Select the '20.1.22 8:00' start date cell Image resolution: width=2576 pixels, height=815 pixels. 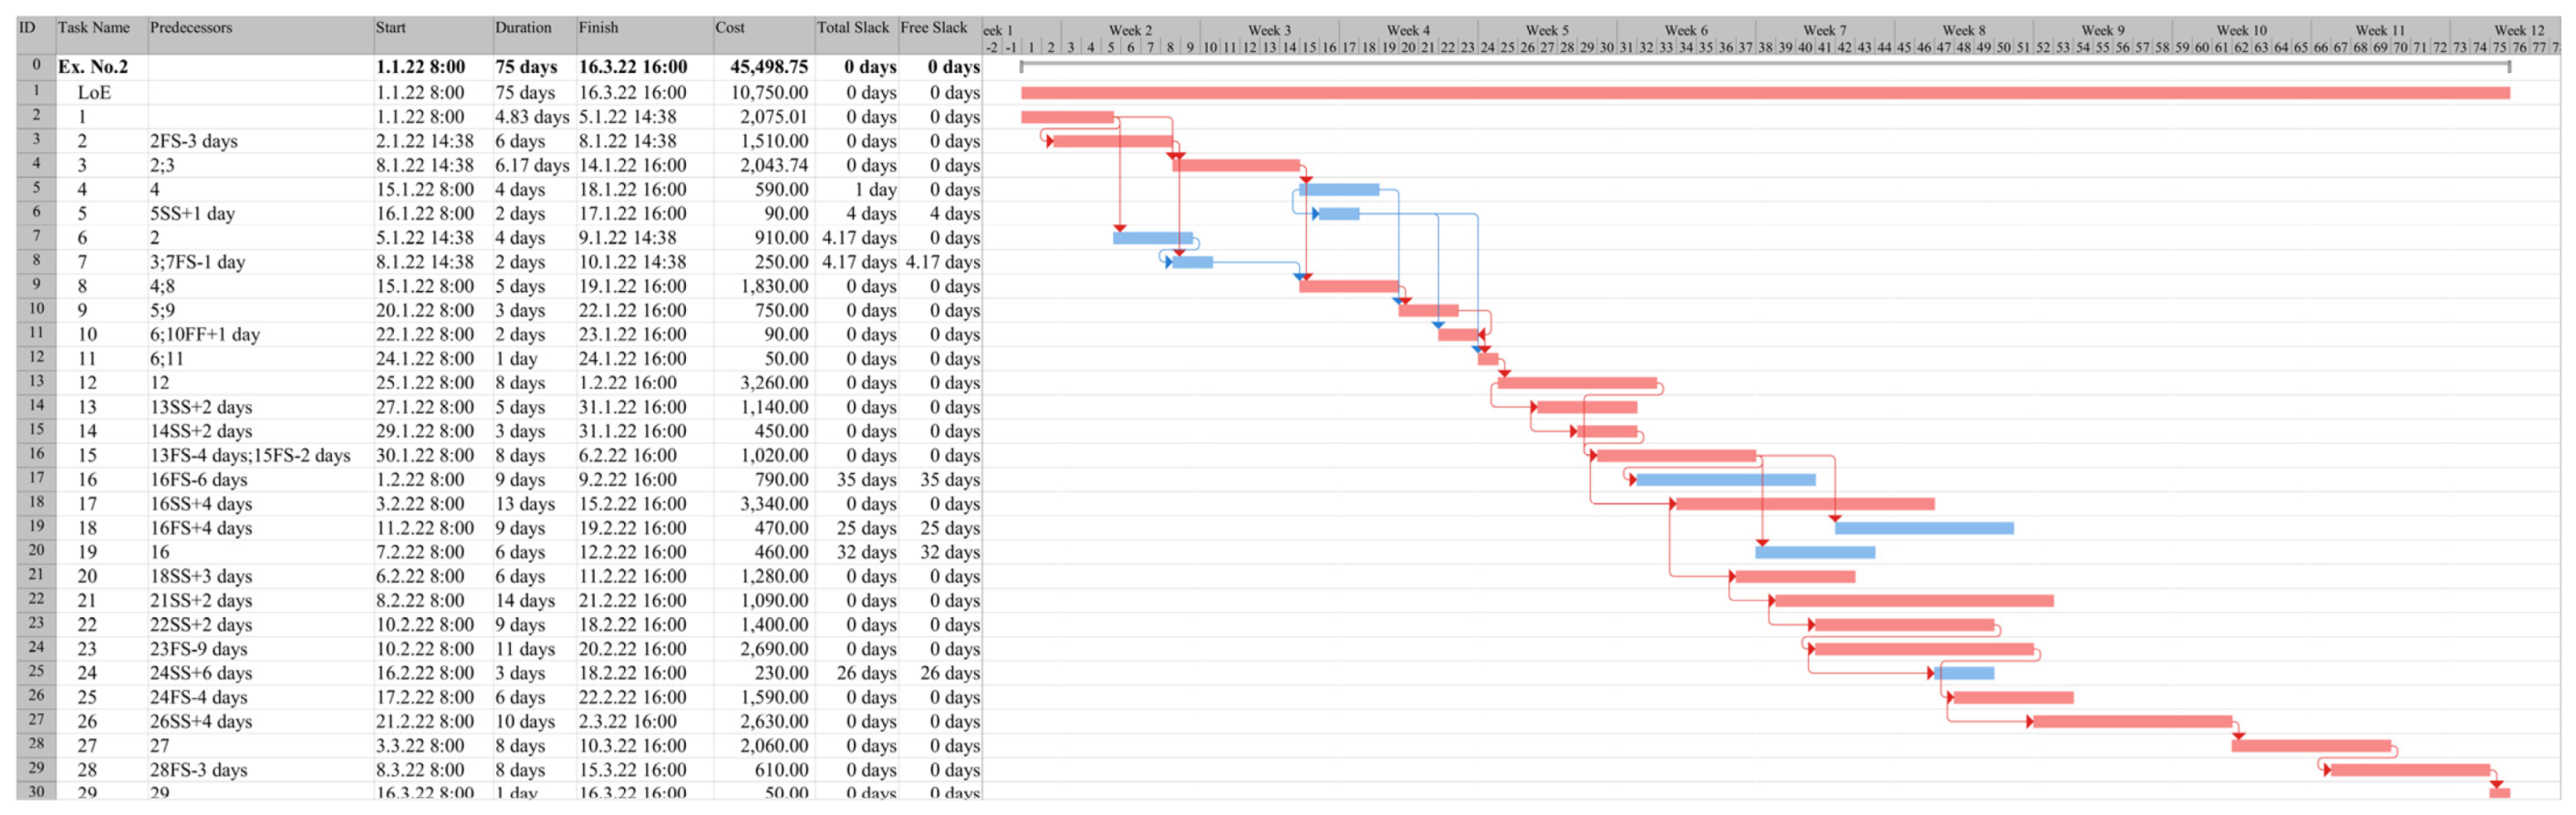point(425,311)
